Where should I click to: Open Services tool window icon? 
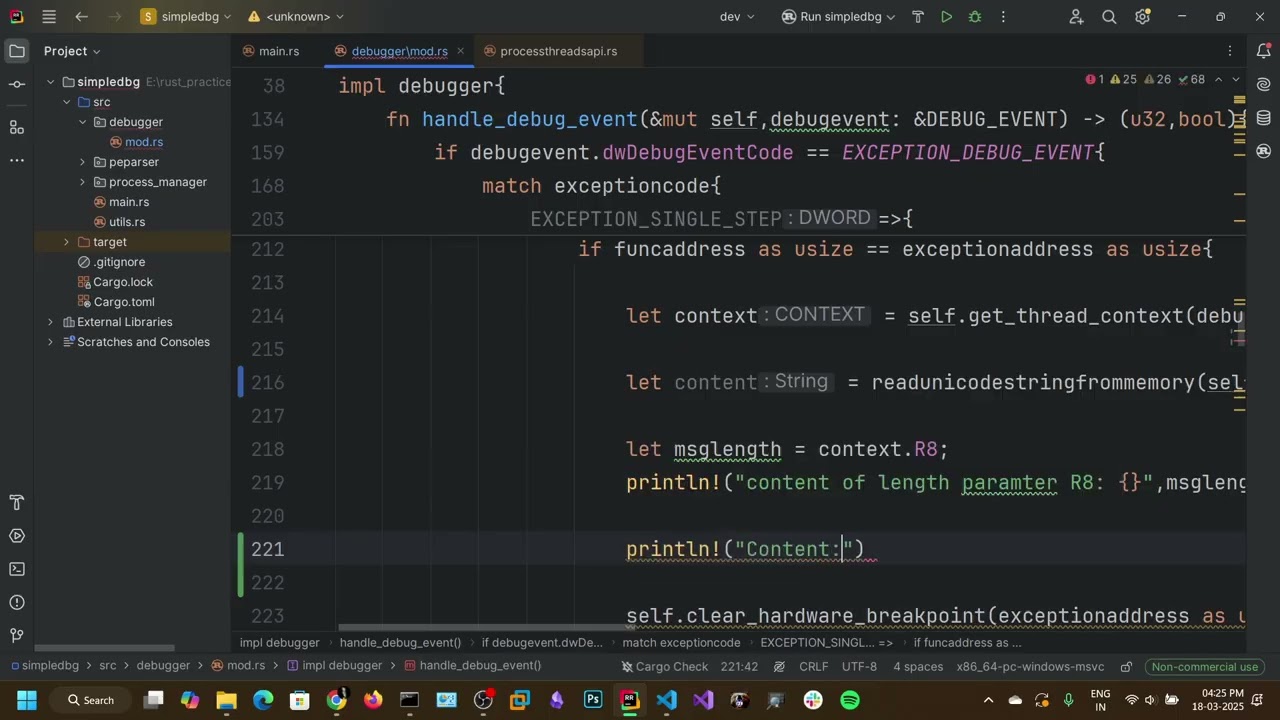[17, 536]
